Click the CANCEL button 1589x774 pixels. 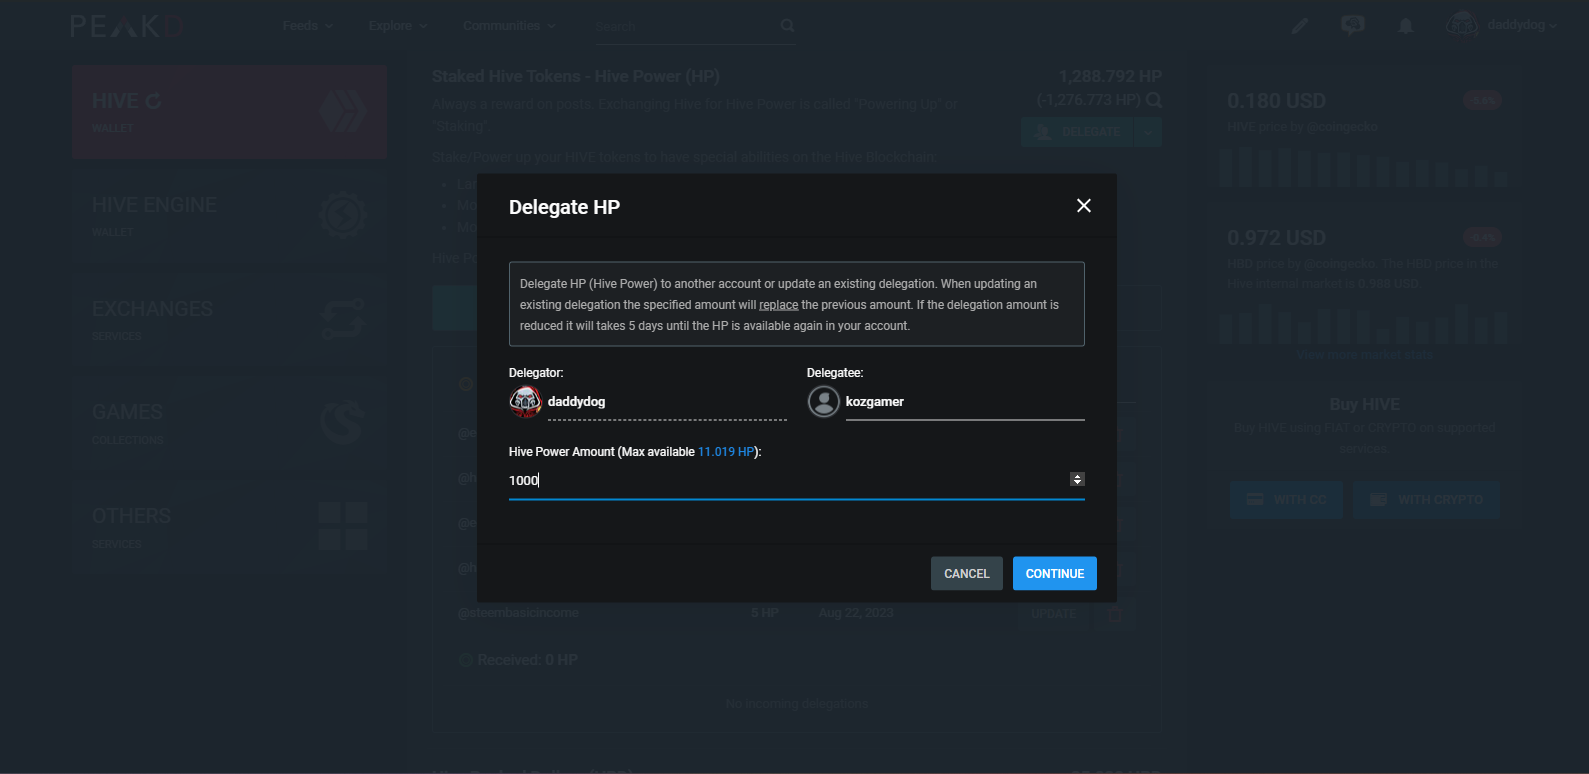click(966, 573)
